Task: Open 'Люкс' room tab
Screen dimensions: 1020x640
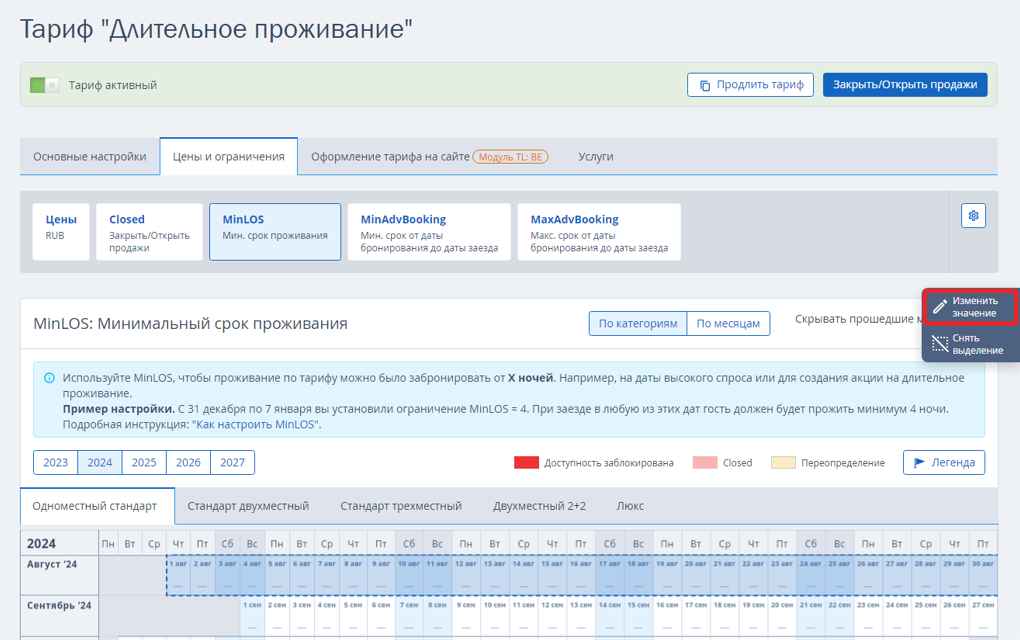Action: (x=630, y=506)
